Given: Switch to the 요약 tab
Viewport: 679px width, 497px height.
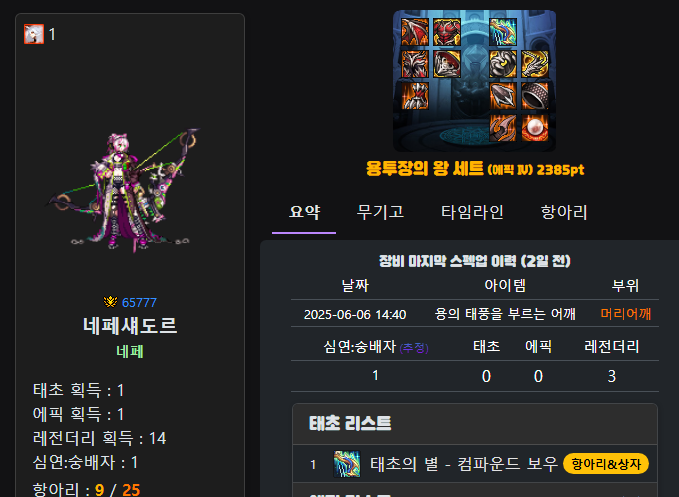Looking at the screenshot, I should 304,213.
